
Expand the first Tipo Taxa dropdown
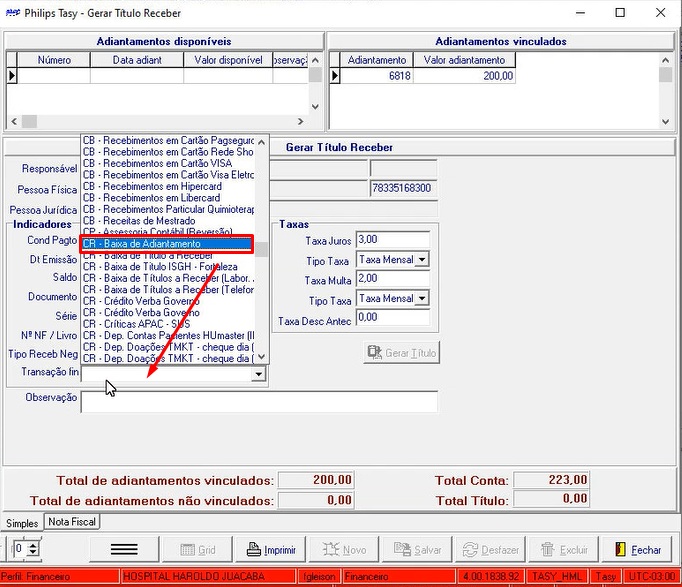pyautogui.click(x=422, y=260)
